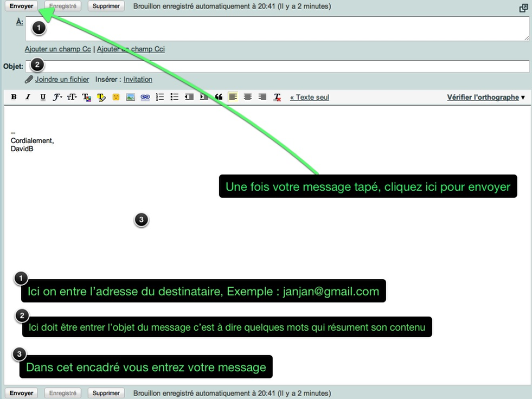Align text to the right

point(262,97)
